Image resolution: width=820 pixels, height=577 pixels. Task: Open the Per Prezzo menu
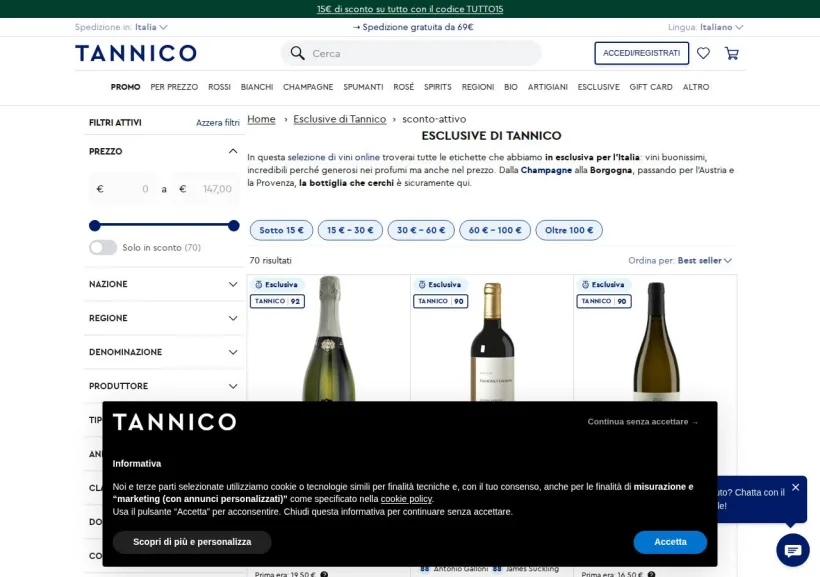(x=174, y=87)
